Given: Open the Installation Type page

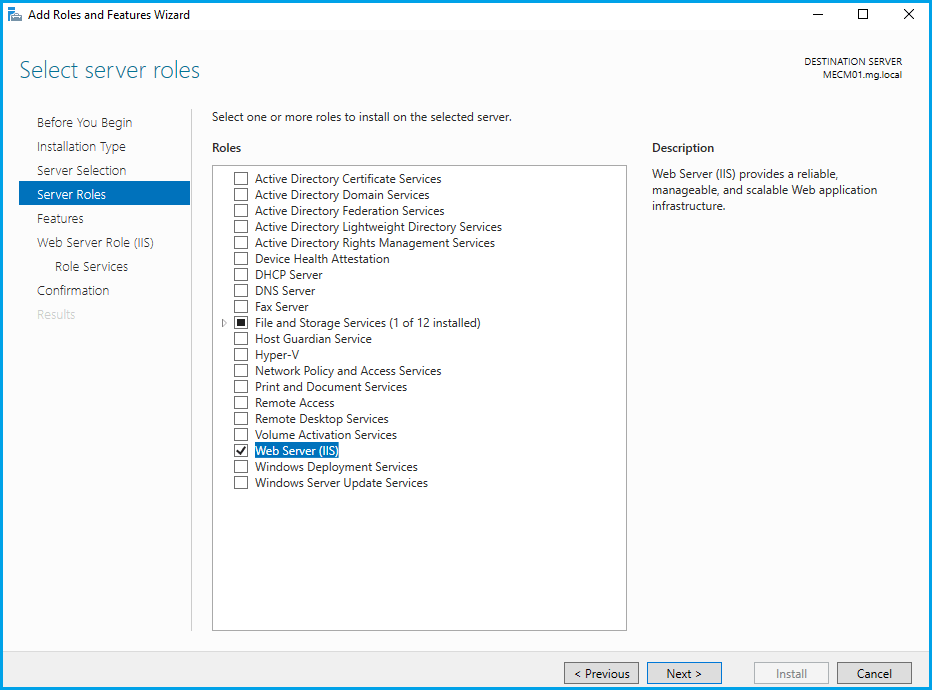Looking at the screenshot, I should point(81,147).
